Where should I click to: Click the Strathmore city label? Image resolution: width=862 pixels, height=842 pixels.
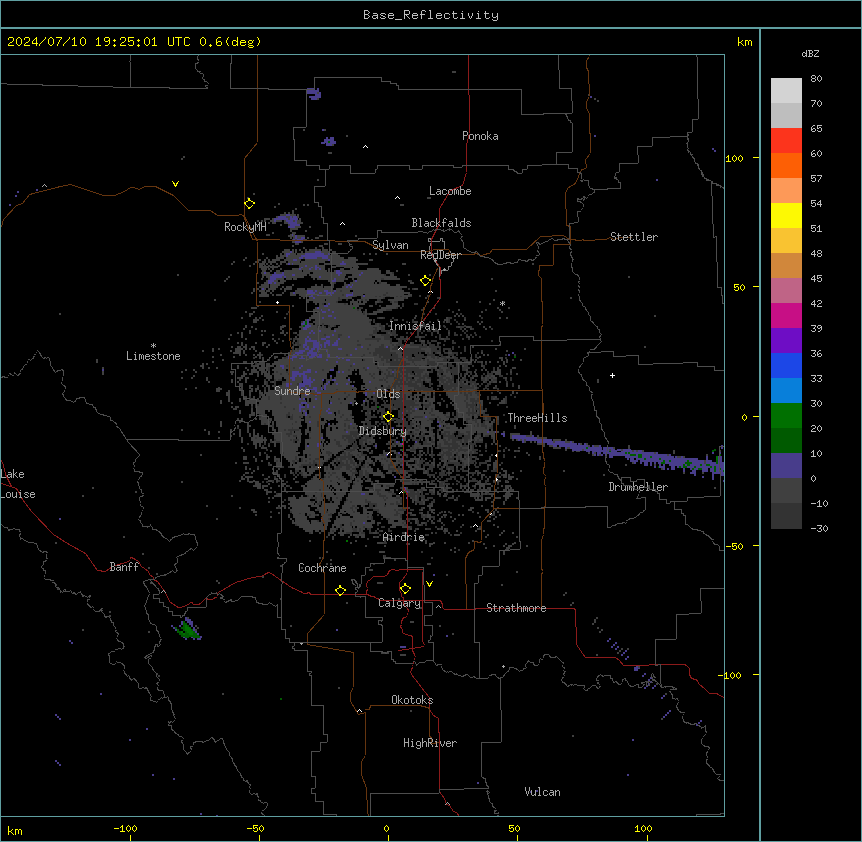pyautogui.click(x=516, y=608)
